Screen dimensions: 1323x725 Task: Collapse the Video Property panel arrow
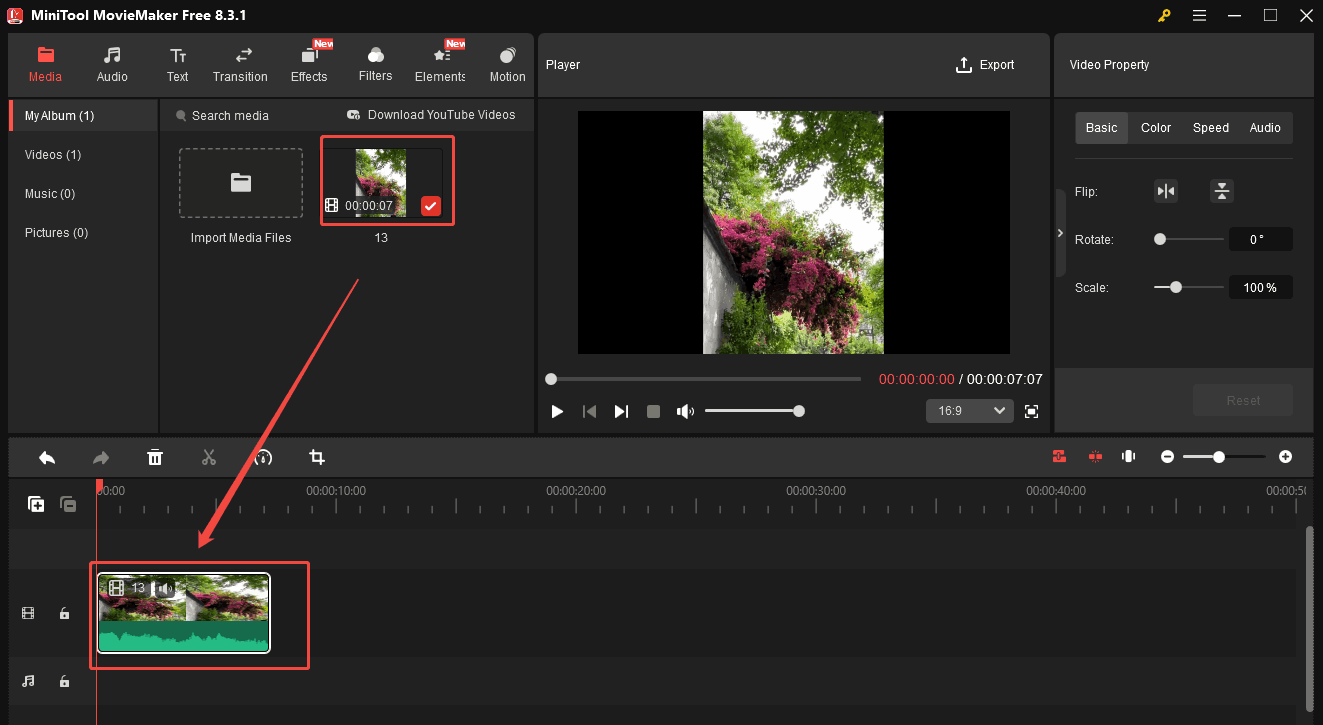(1060, 233)
